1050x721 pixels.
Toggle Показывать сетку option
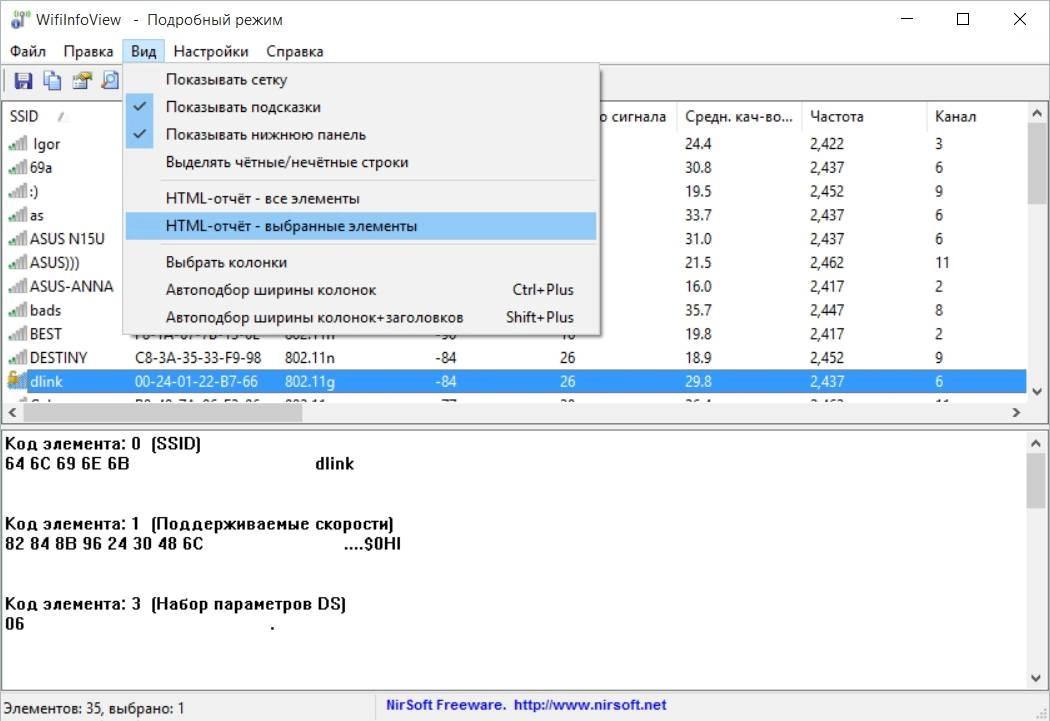[x=361, y=80]
